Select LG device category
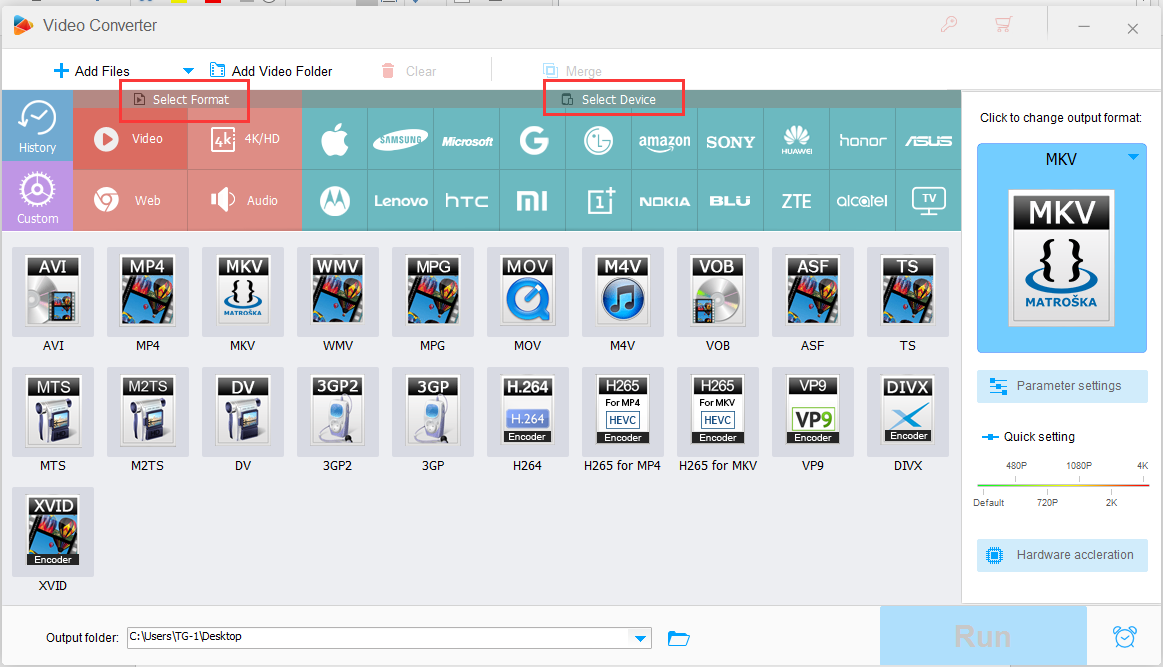The height and width of the screenshot is (667, 1163). coord(599,139)
